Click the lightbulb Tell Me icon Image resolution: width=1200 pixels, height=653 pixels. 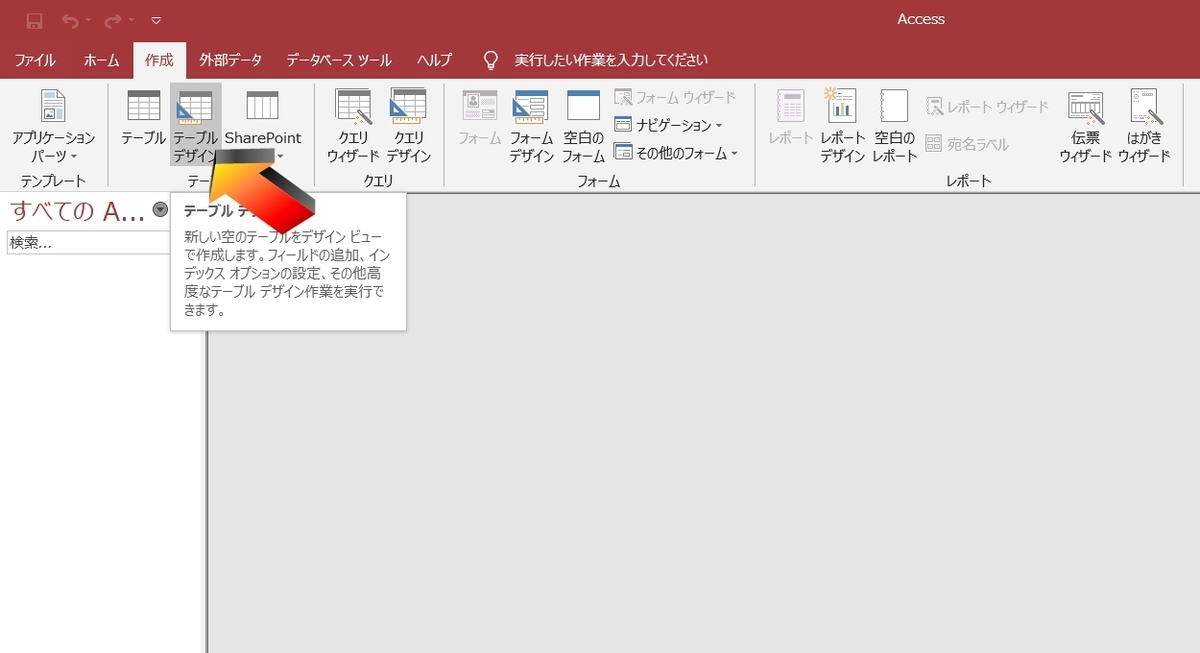pos(491,60)
